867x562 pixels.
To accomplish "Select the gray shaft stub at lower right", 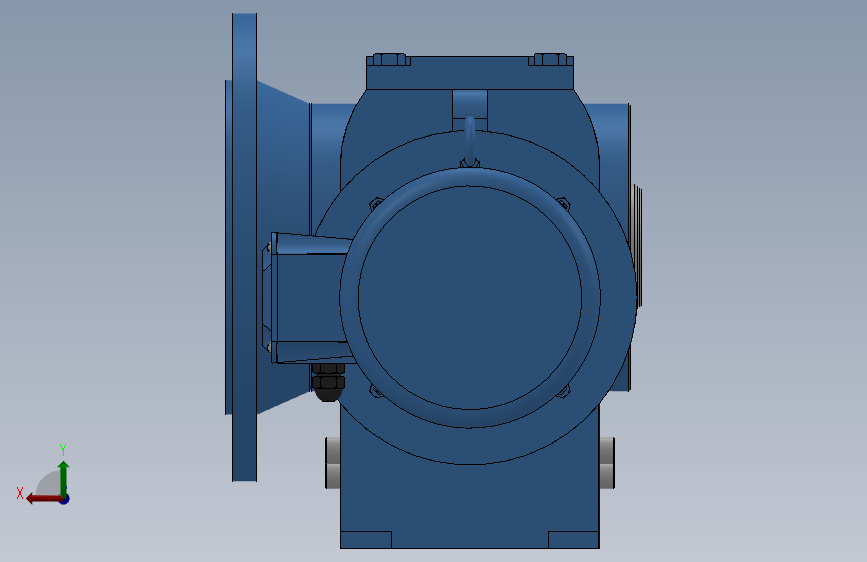I will (x=607, y=463).
